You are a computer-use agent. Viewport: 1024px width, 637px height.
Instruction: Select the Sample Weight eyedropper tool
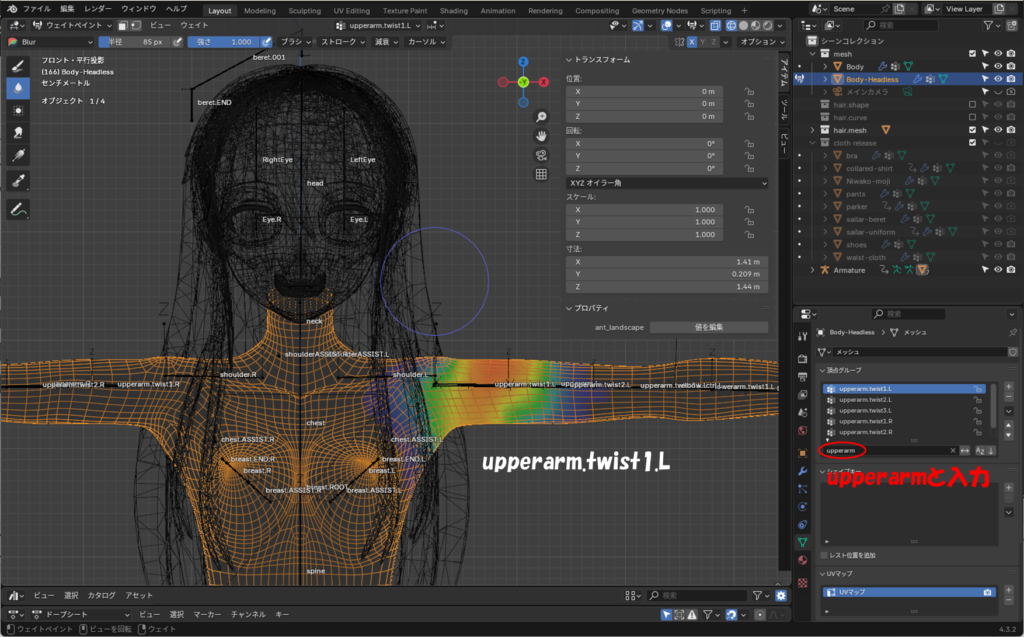click(18, 181)
